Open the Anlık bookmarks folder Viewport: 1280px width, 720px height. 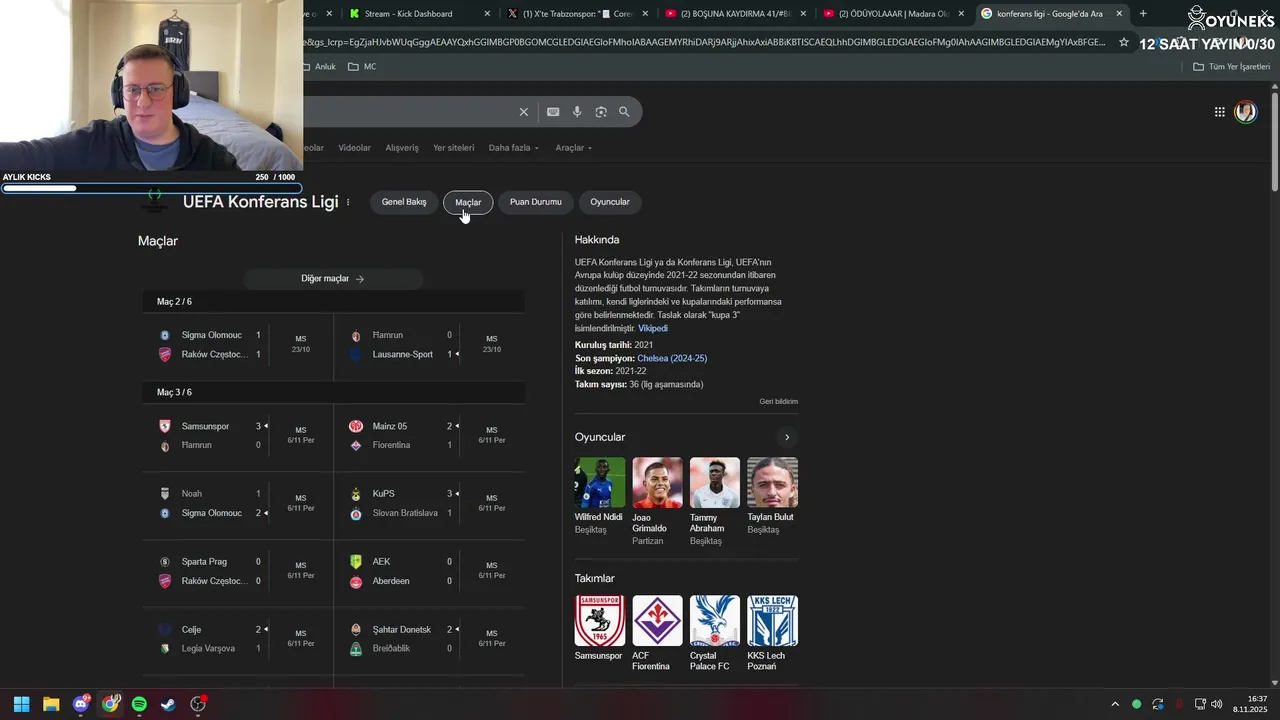(319, 67)
